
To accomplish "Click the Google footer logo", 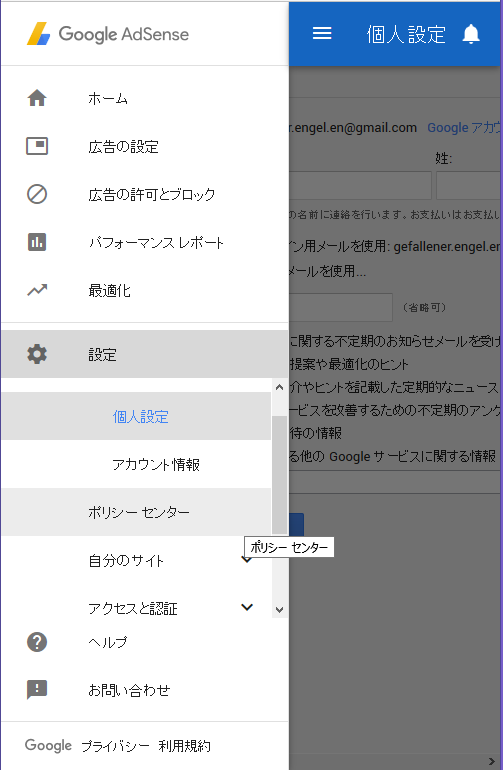I will (48, 745).
